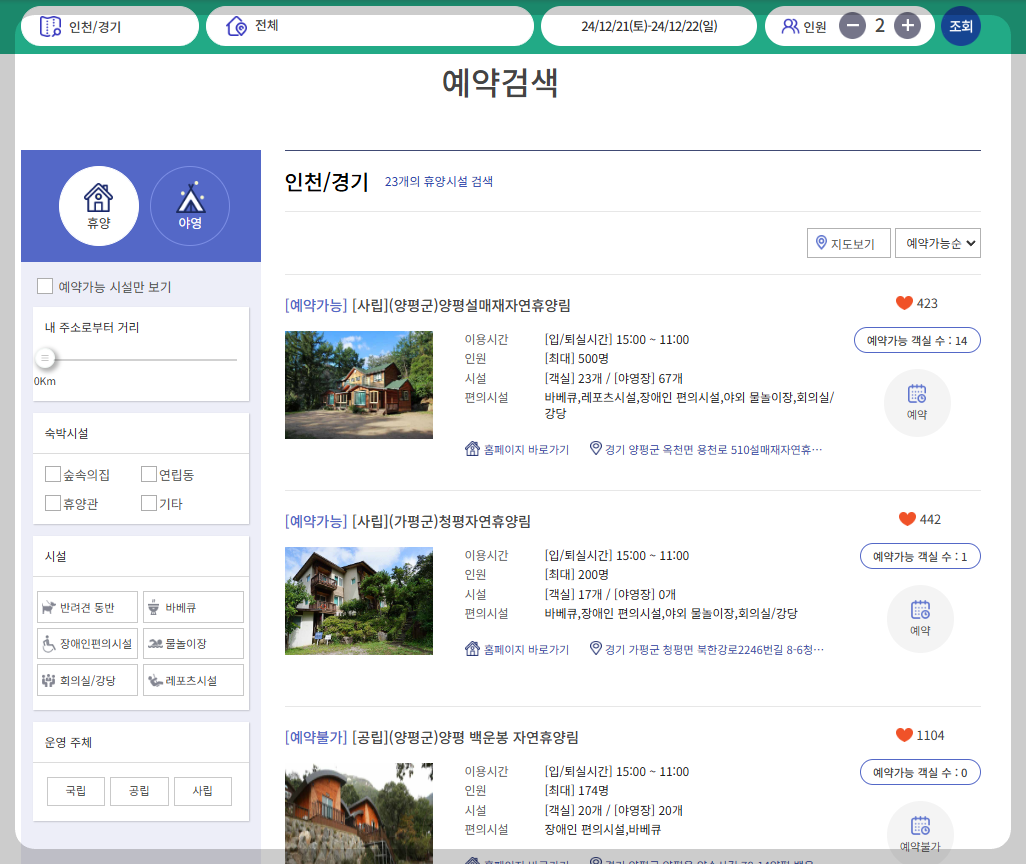Check the 기타 lodging option
The image size is (1026, 864).
(149, 503)
